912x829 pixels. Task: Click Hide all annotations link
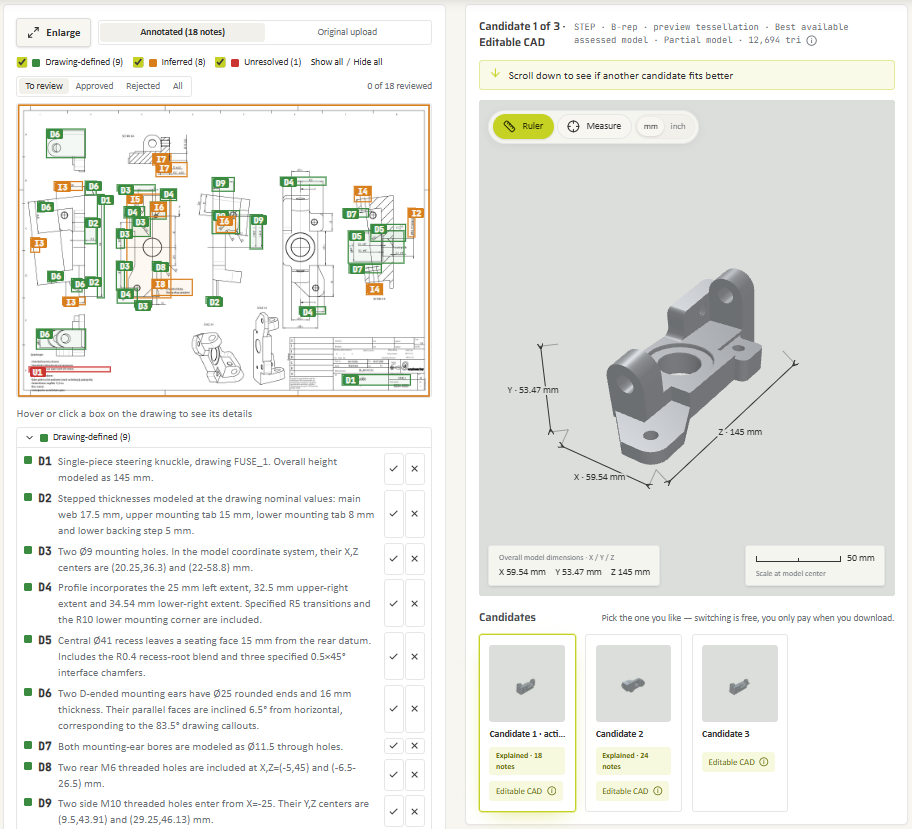click(368, 62)
